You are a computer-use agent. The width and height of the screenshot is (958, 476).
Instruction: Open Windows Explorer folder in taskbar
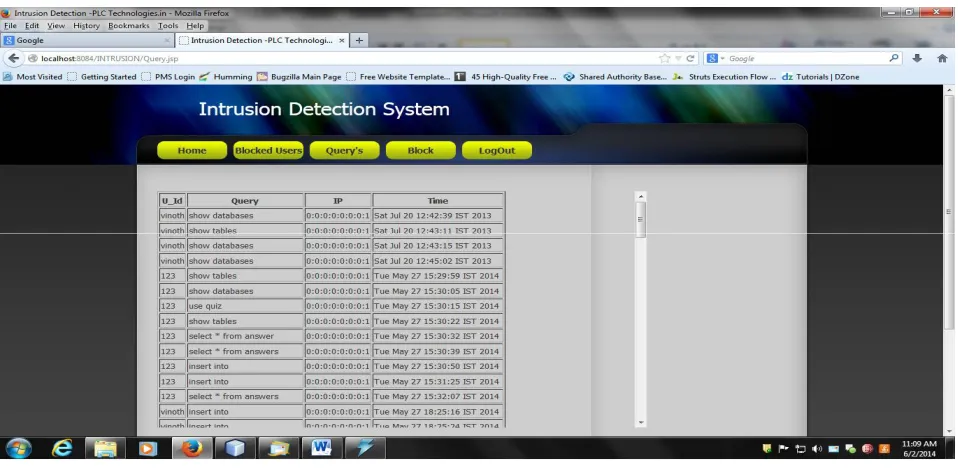(x=105, y=449)
